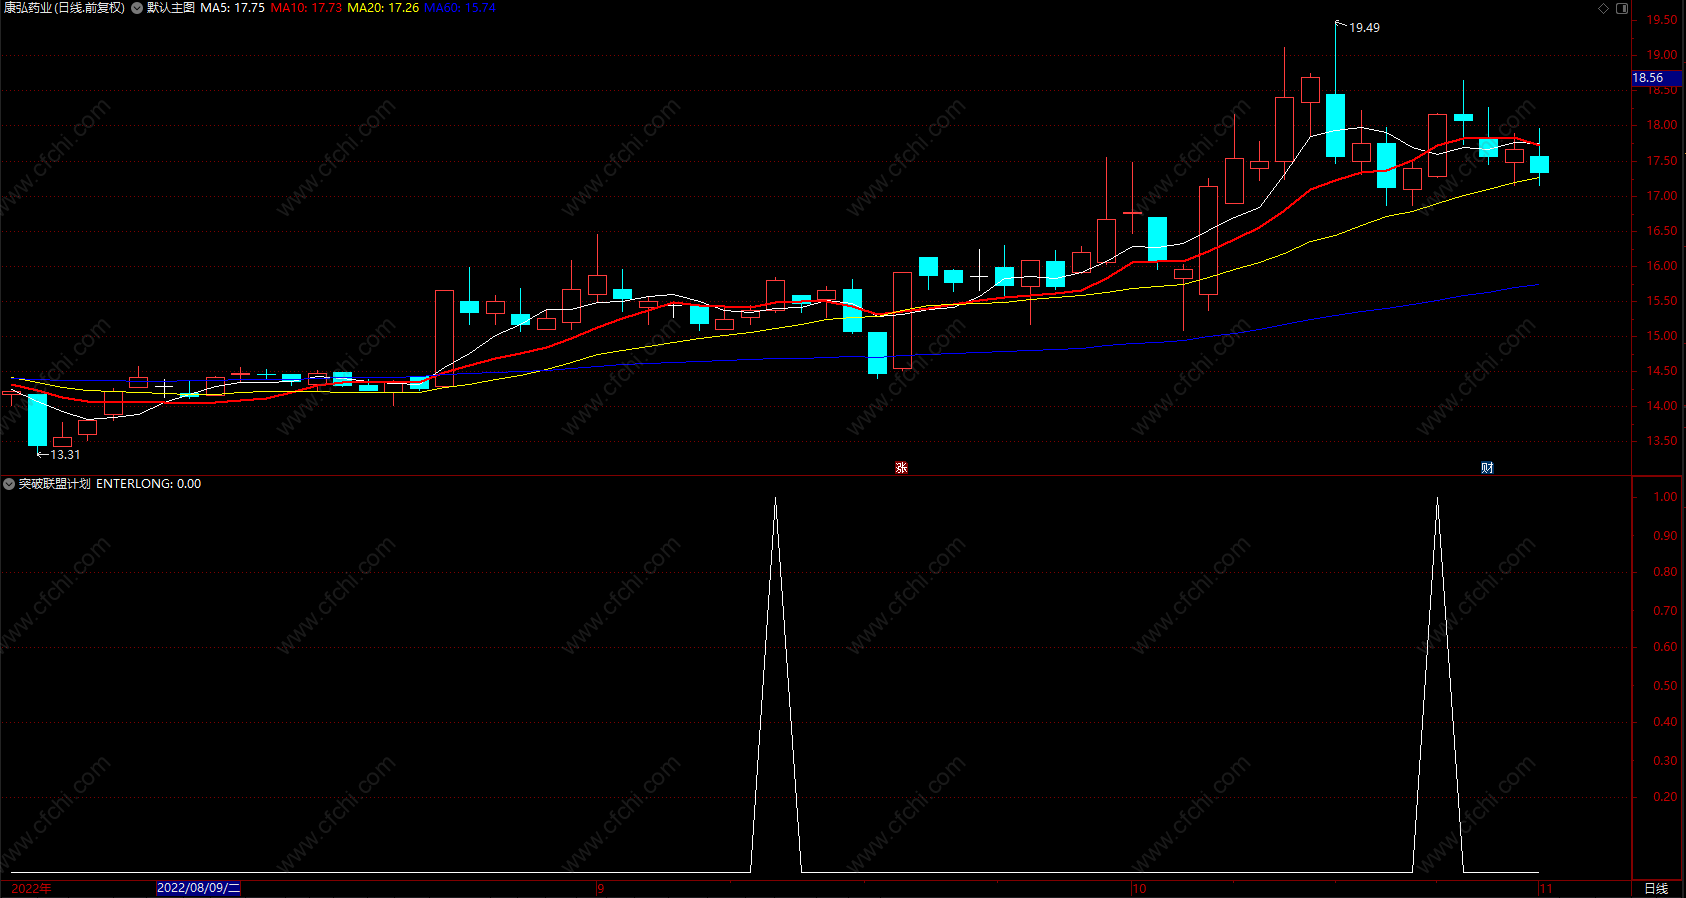Click the 19.49 high price arrow label

(1358, 27)
